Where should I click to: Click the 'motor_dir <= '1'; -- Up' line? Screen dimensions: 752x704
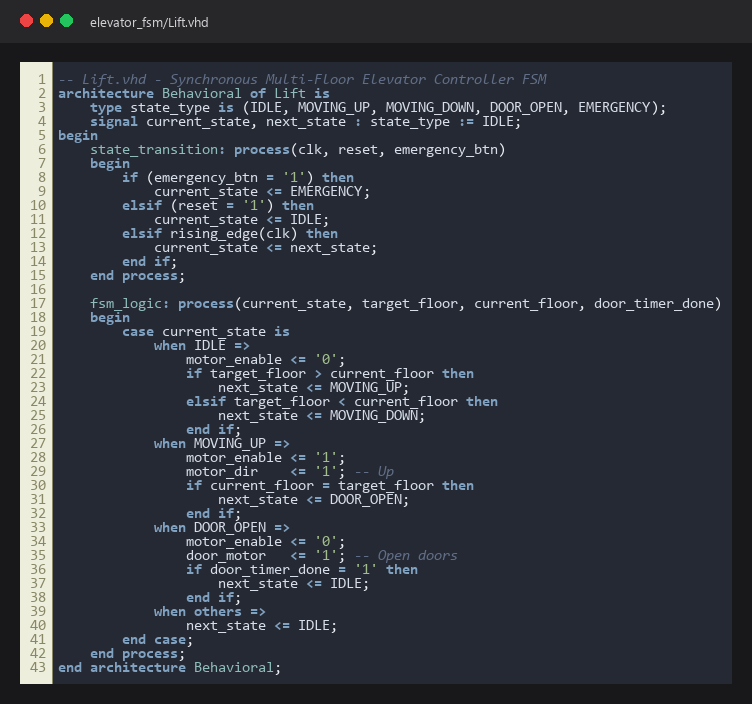point(290,471)
